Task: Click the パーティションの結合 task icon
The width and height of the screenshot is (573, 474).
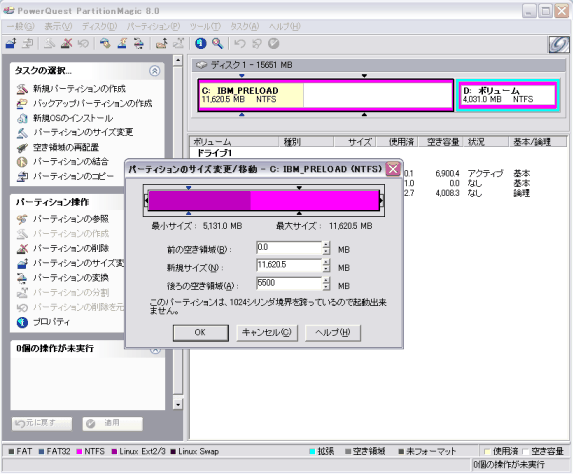Action: click(x=22, y=162)
